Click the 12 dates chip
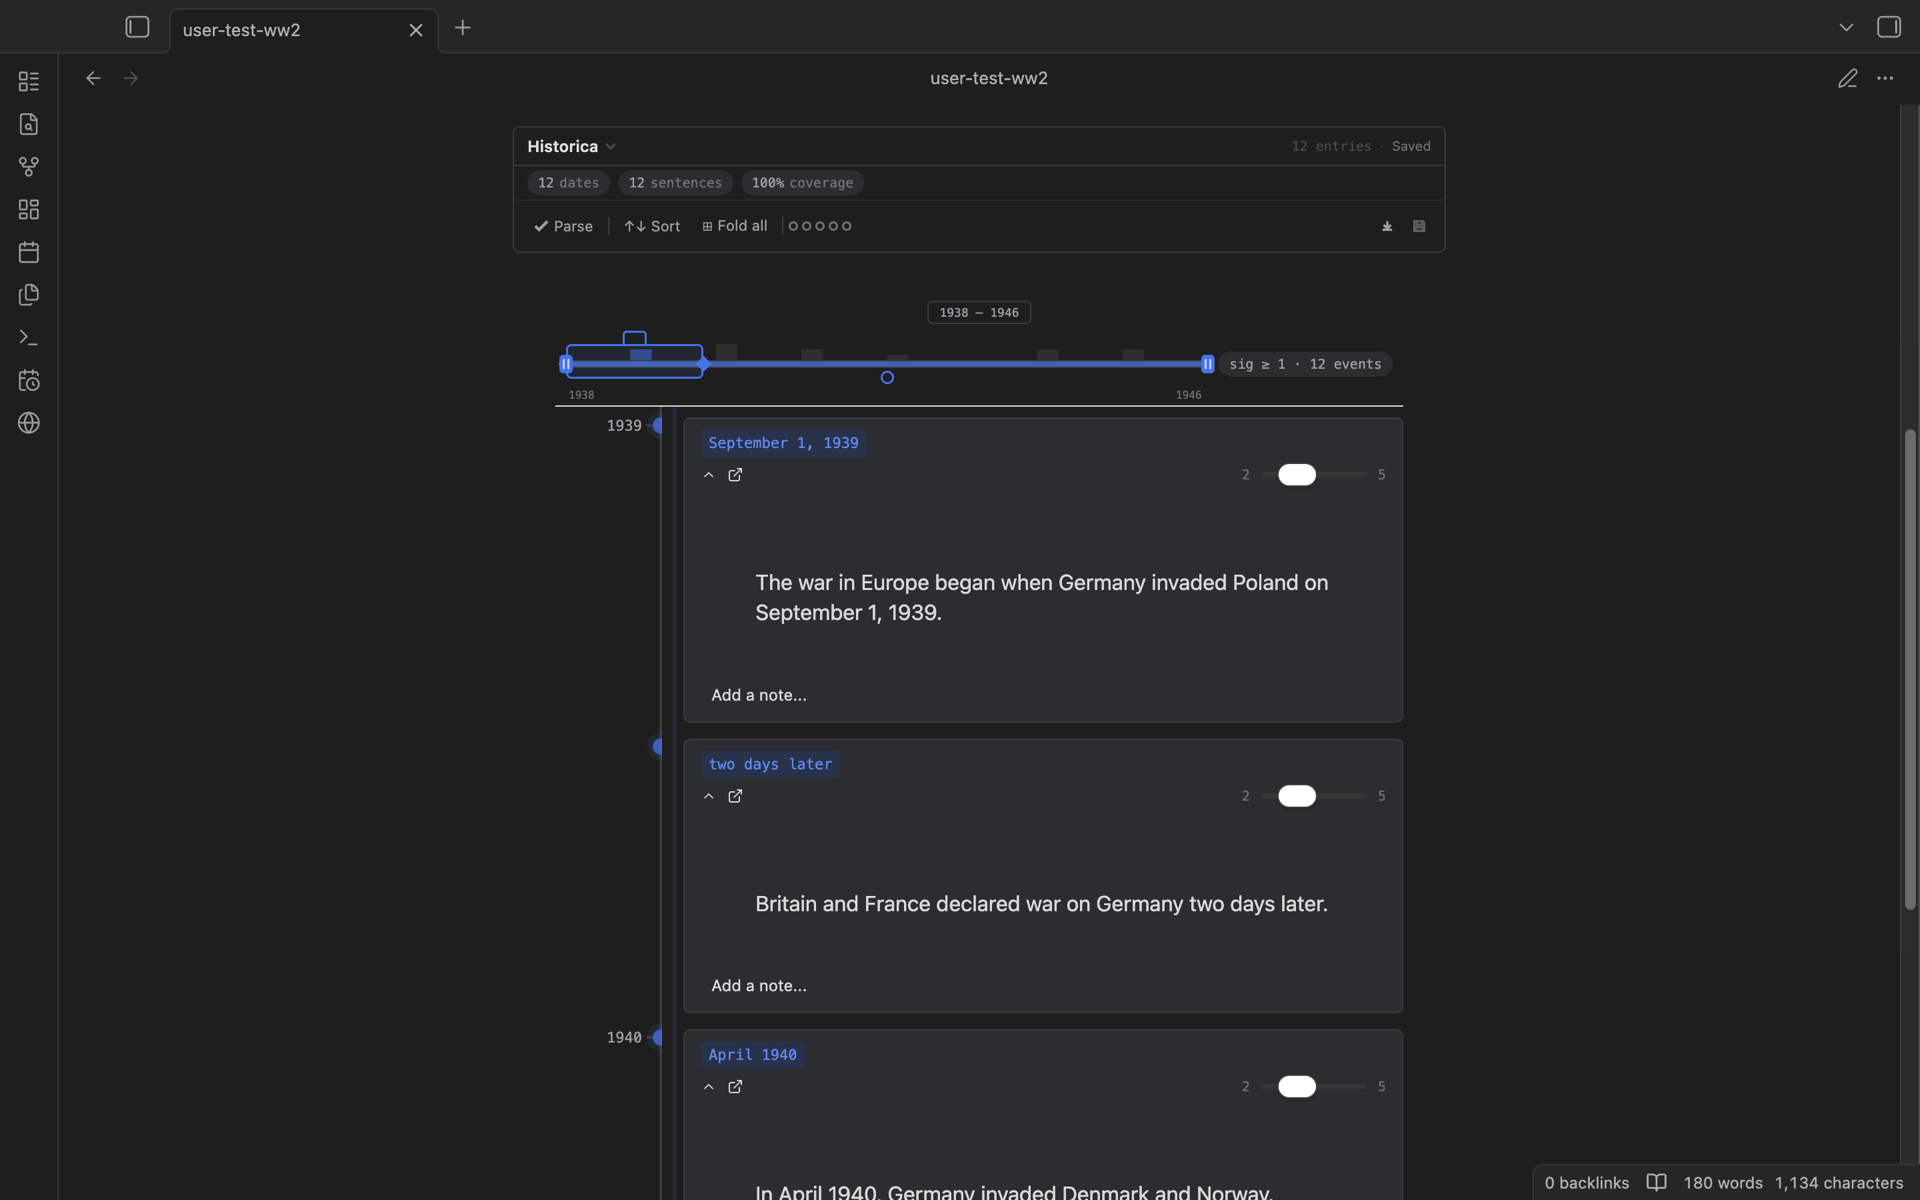 pos(568,183)
